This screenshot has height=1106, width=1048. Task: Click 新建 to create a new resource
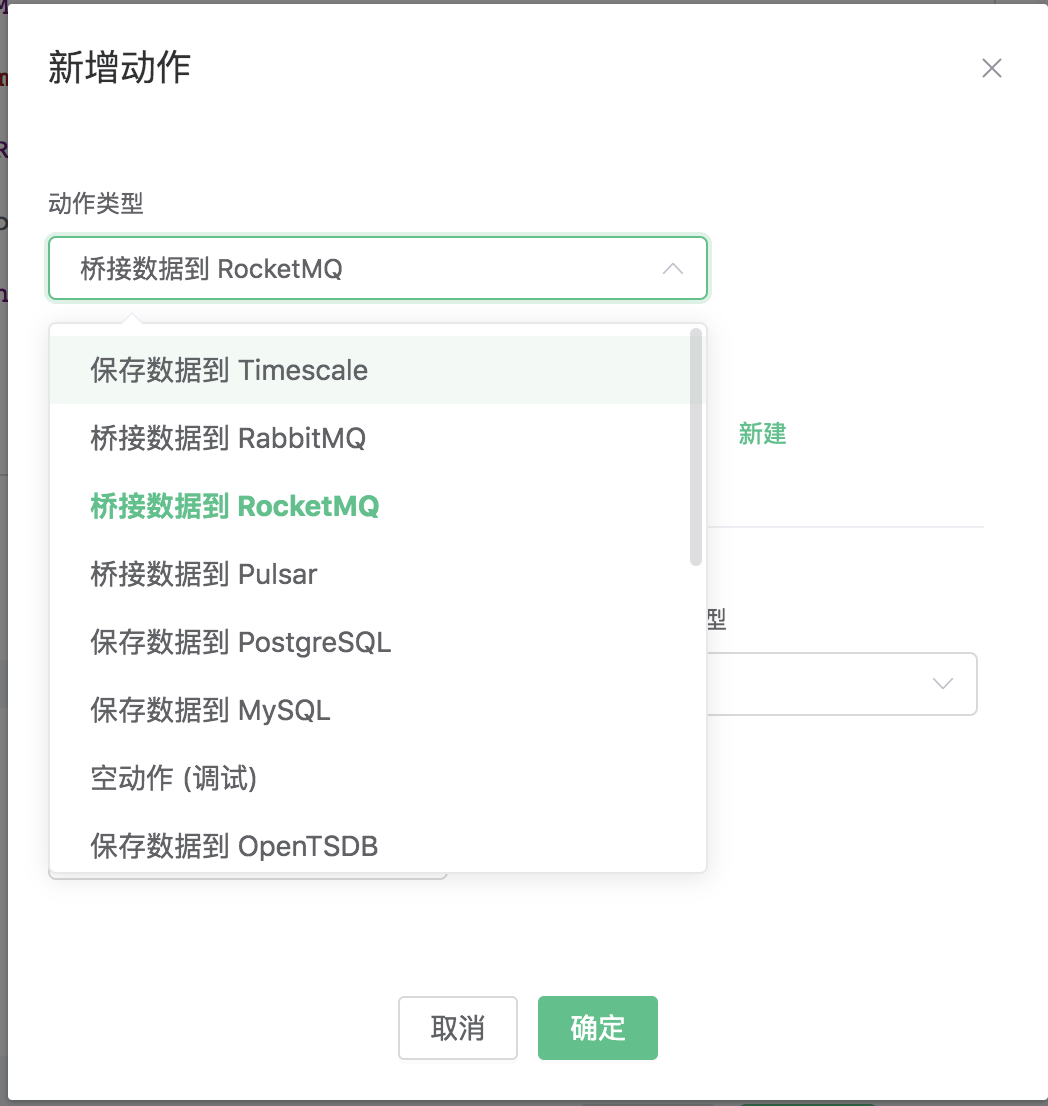pyautogui.click(x=763, y=434)
